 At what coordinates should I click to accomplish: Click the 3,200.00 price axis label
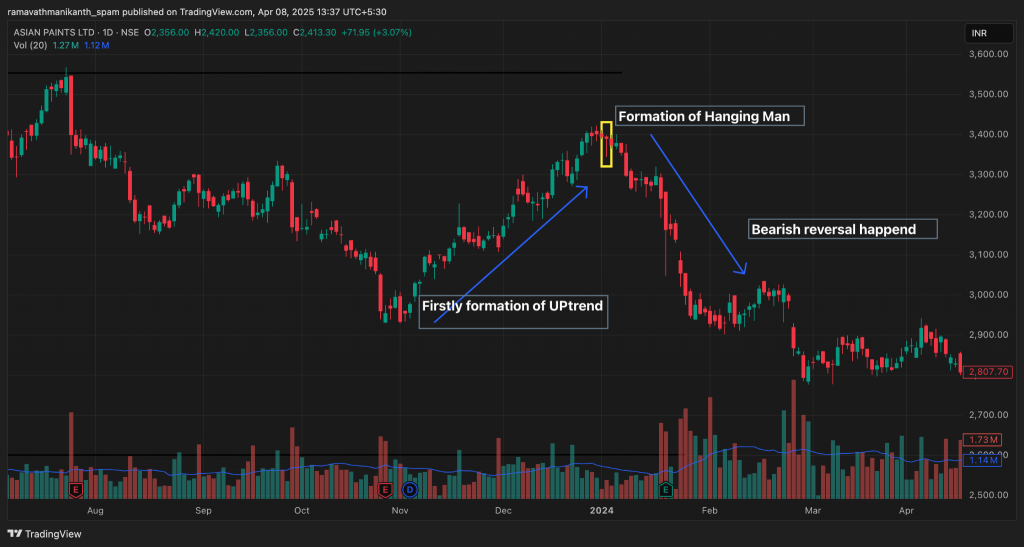tap(988, 214)
